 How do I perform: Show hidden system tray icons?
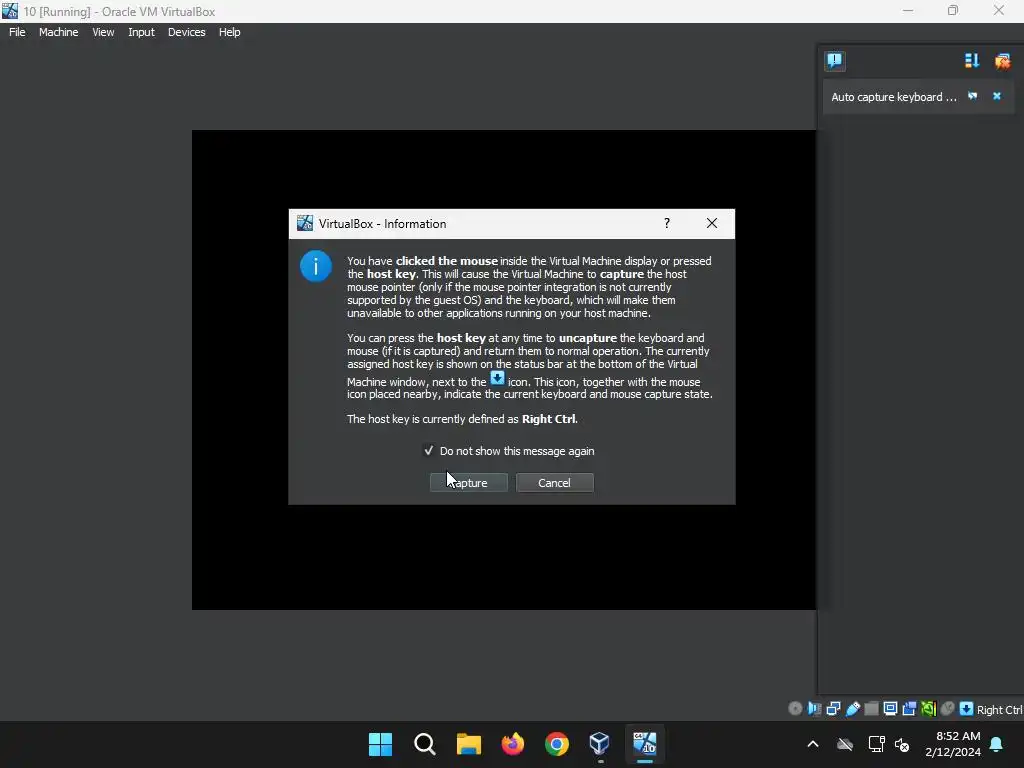click(813, 744)
